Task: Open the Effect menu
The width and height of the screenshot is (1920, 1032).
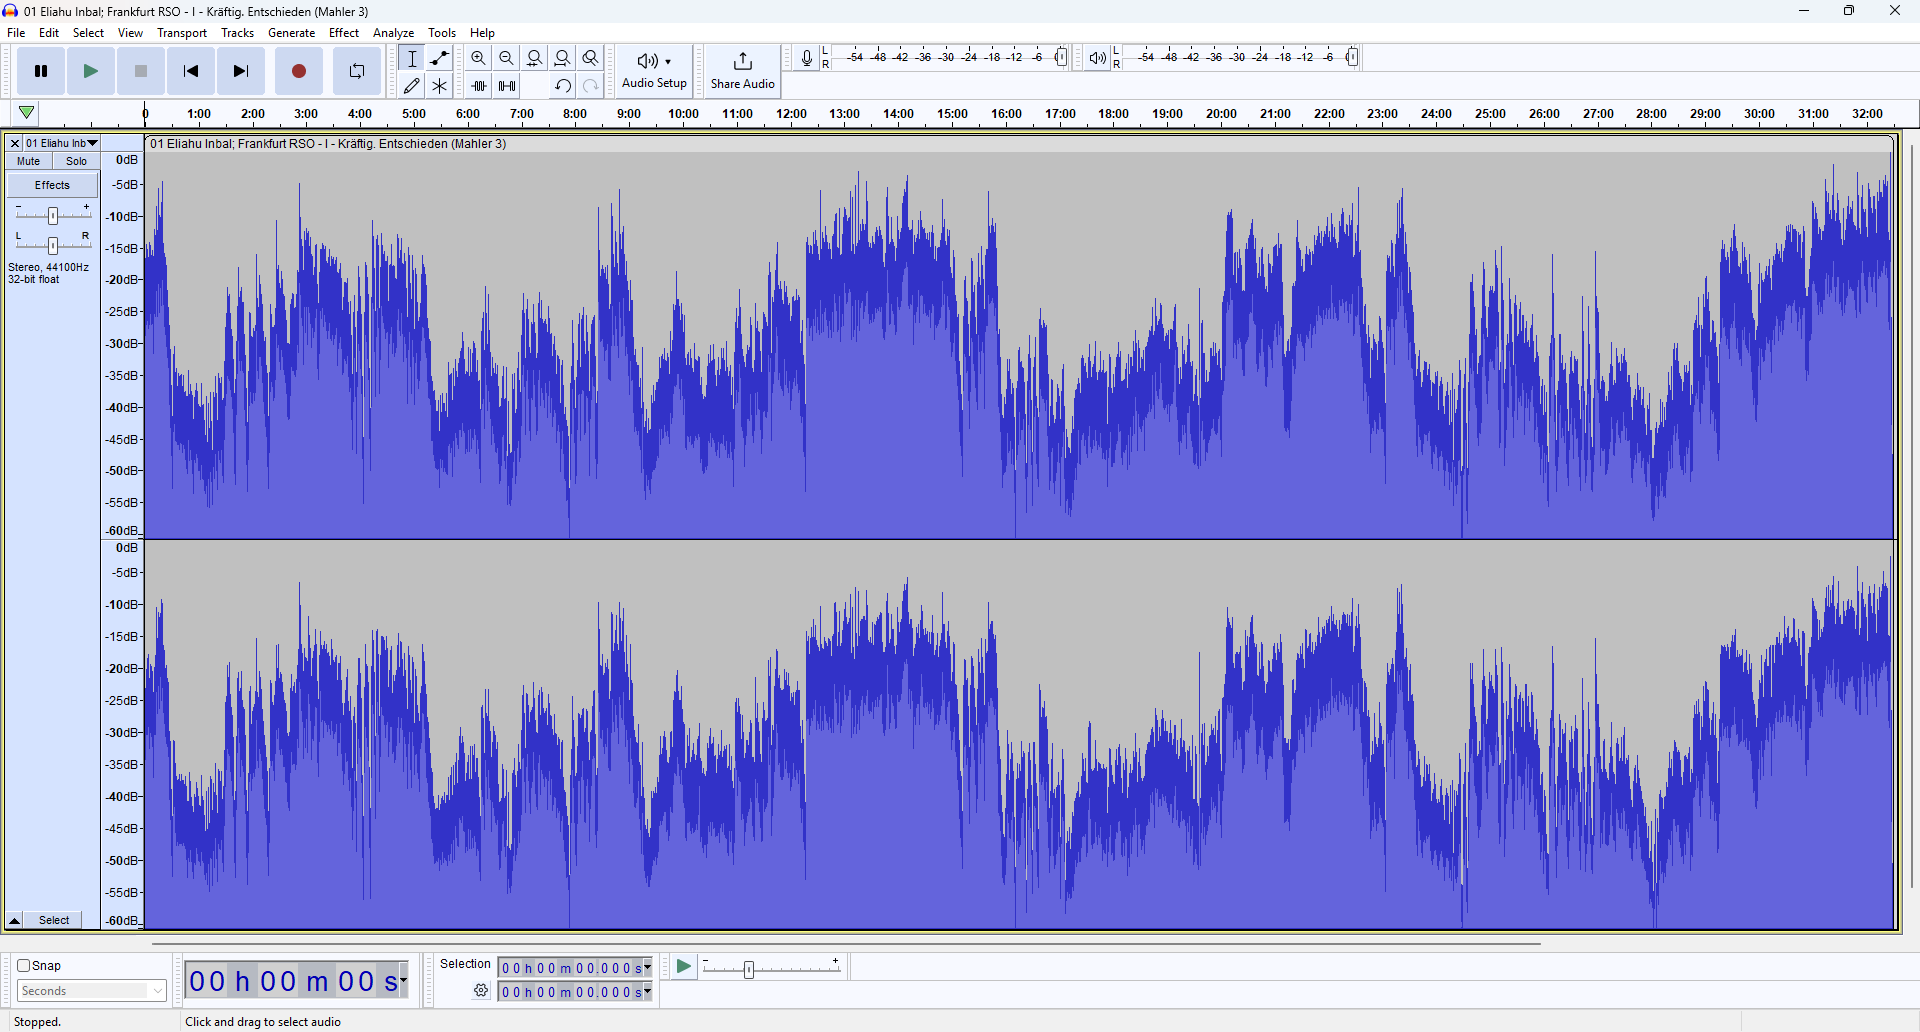Action: [x=343, y=33]
